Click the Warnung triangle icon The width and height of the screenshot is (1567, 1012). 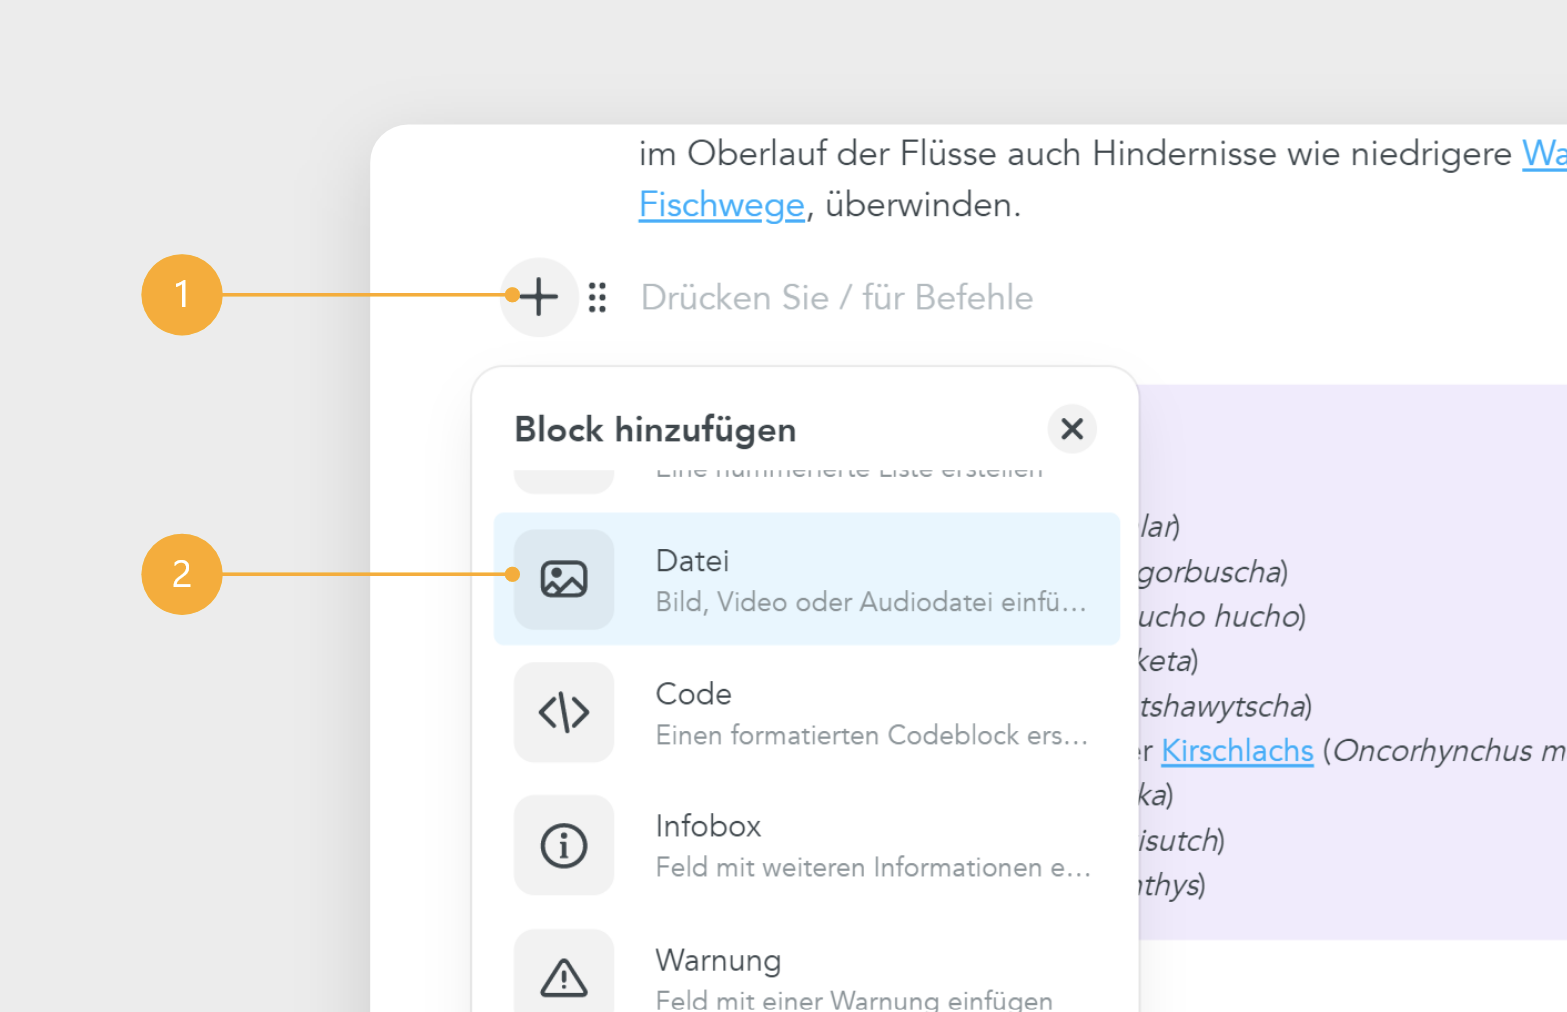[564, 977]
